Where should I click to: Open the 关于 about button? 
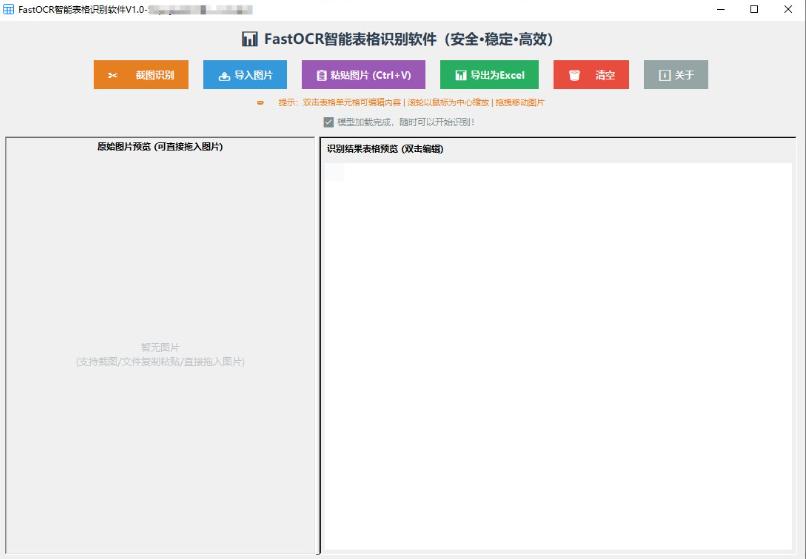[x=676, y=75]
